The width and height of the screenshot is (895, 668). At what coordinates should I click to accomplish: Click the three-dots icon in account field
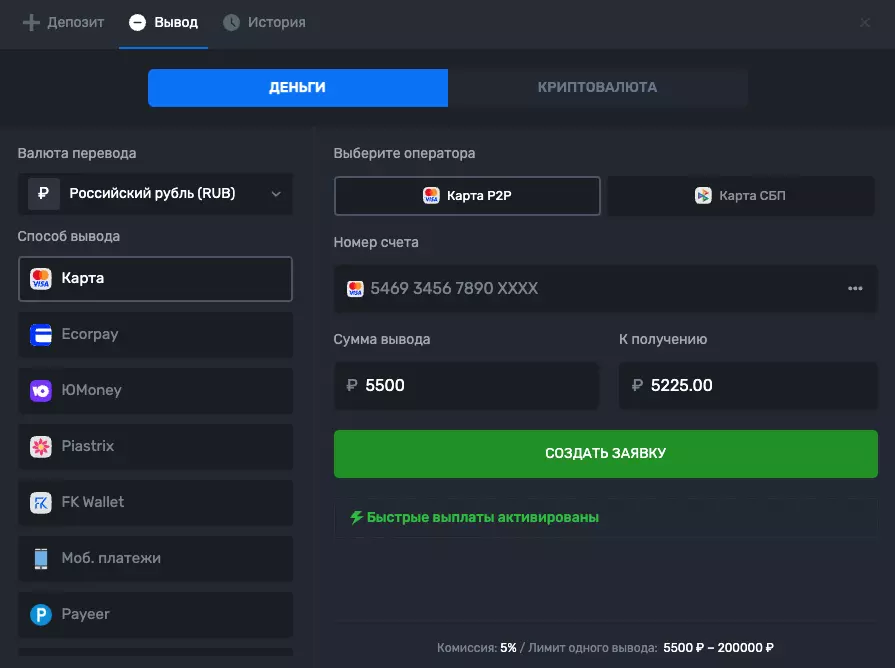click(855, 289)
